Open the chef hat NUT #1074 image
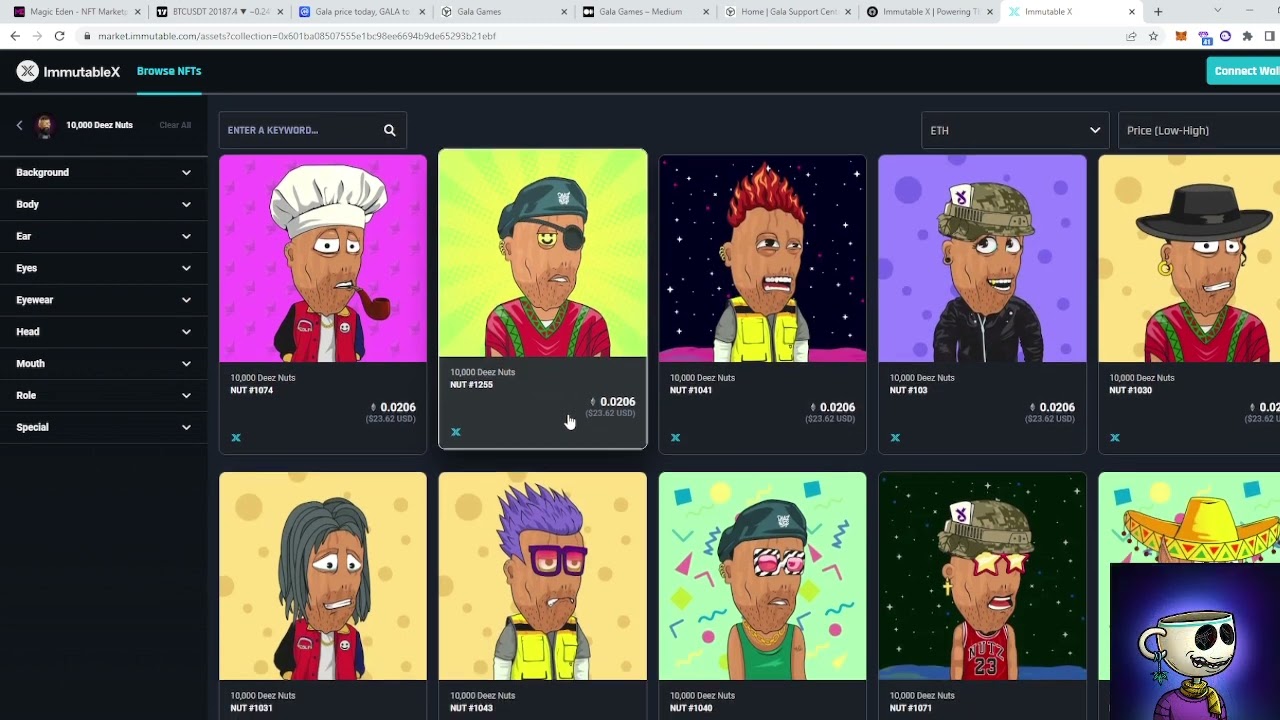 coord(323,258)
